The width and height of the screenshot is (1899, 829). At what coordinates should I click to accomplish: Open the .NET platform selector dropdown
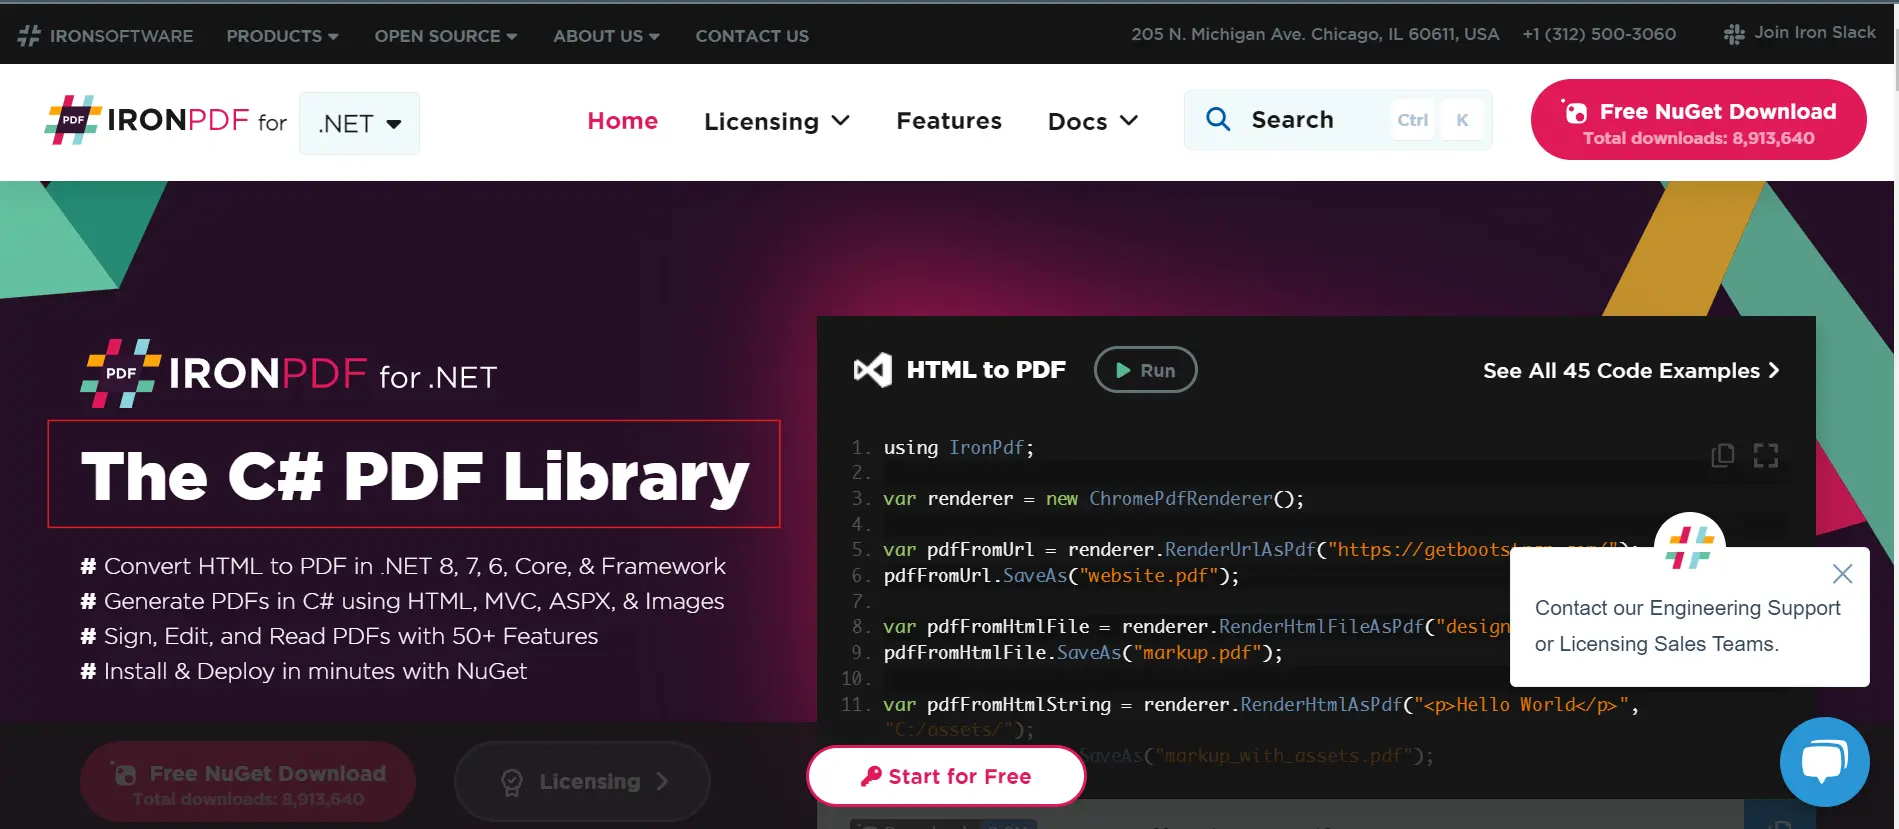(359, 123)
